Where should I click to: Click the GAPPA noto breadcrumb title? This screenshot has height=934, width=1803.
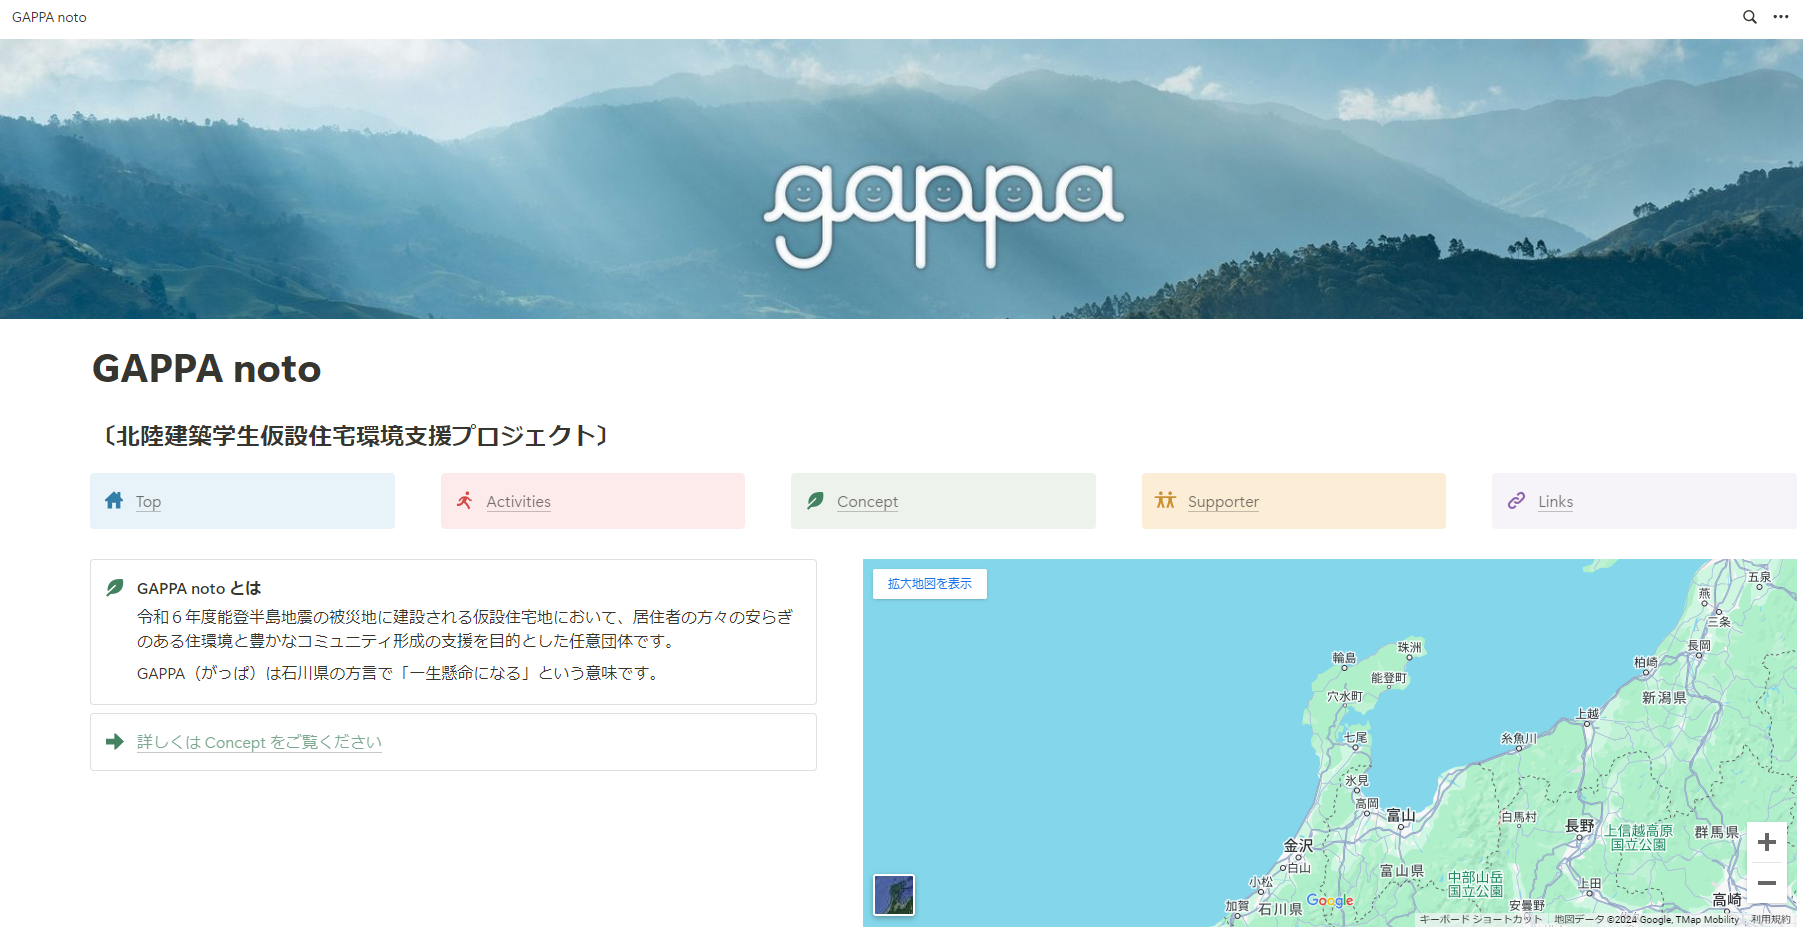49,17
